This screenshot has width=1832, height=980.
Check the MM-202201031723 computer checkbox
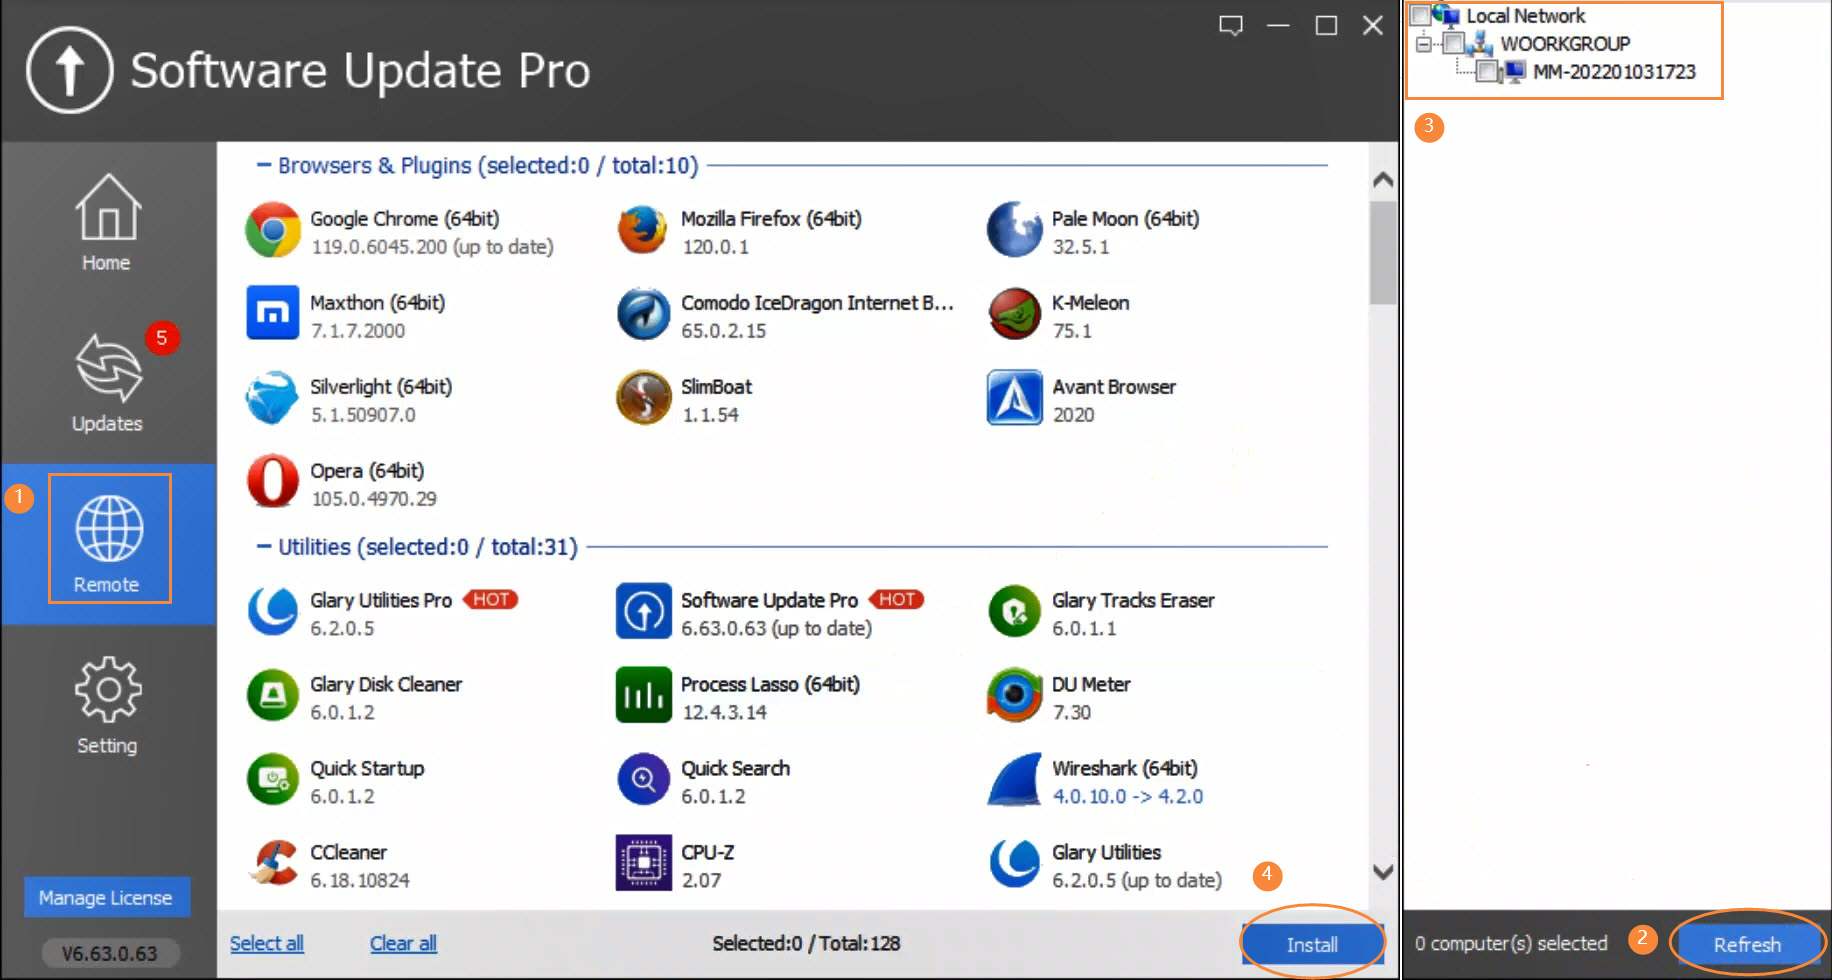click(1488, 71)
